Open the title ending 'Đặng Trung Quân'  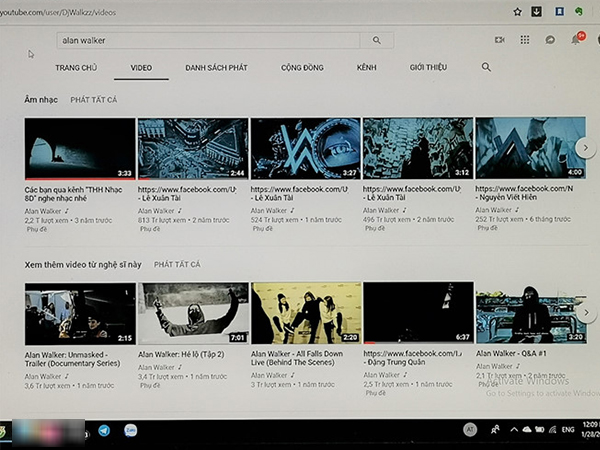pyautogui.click(x=412, y=358)
